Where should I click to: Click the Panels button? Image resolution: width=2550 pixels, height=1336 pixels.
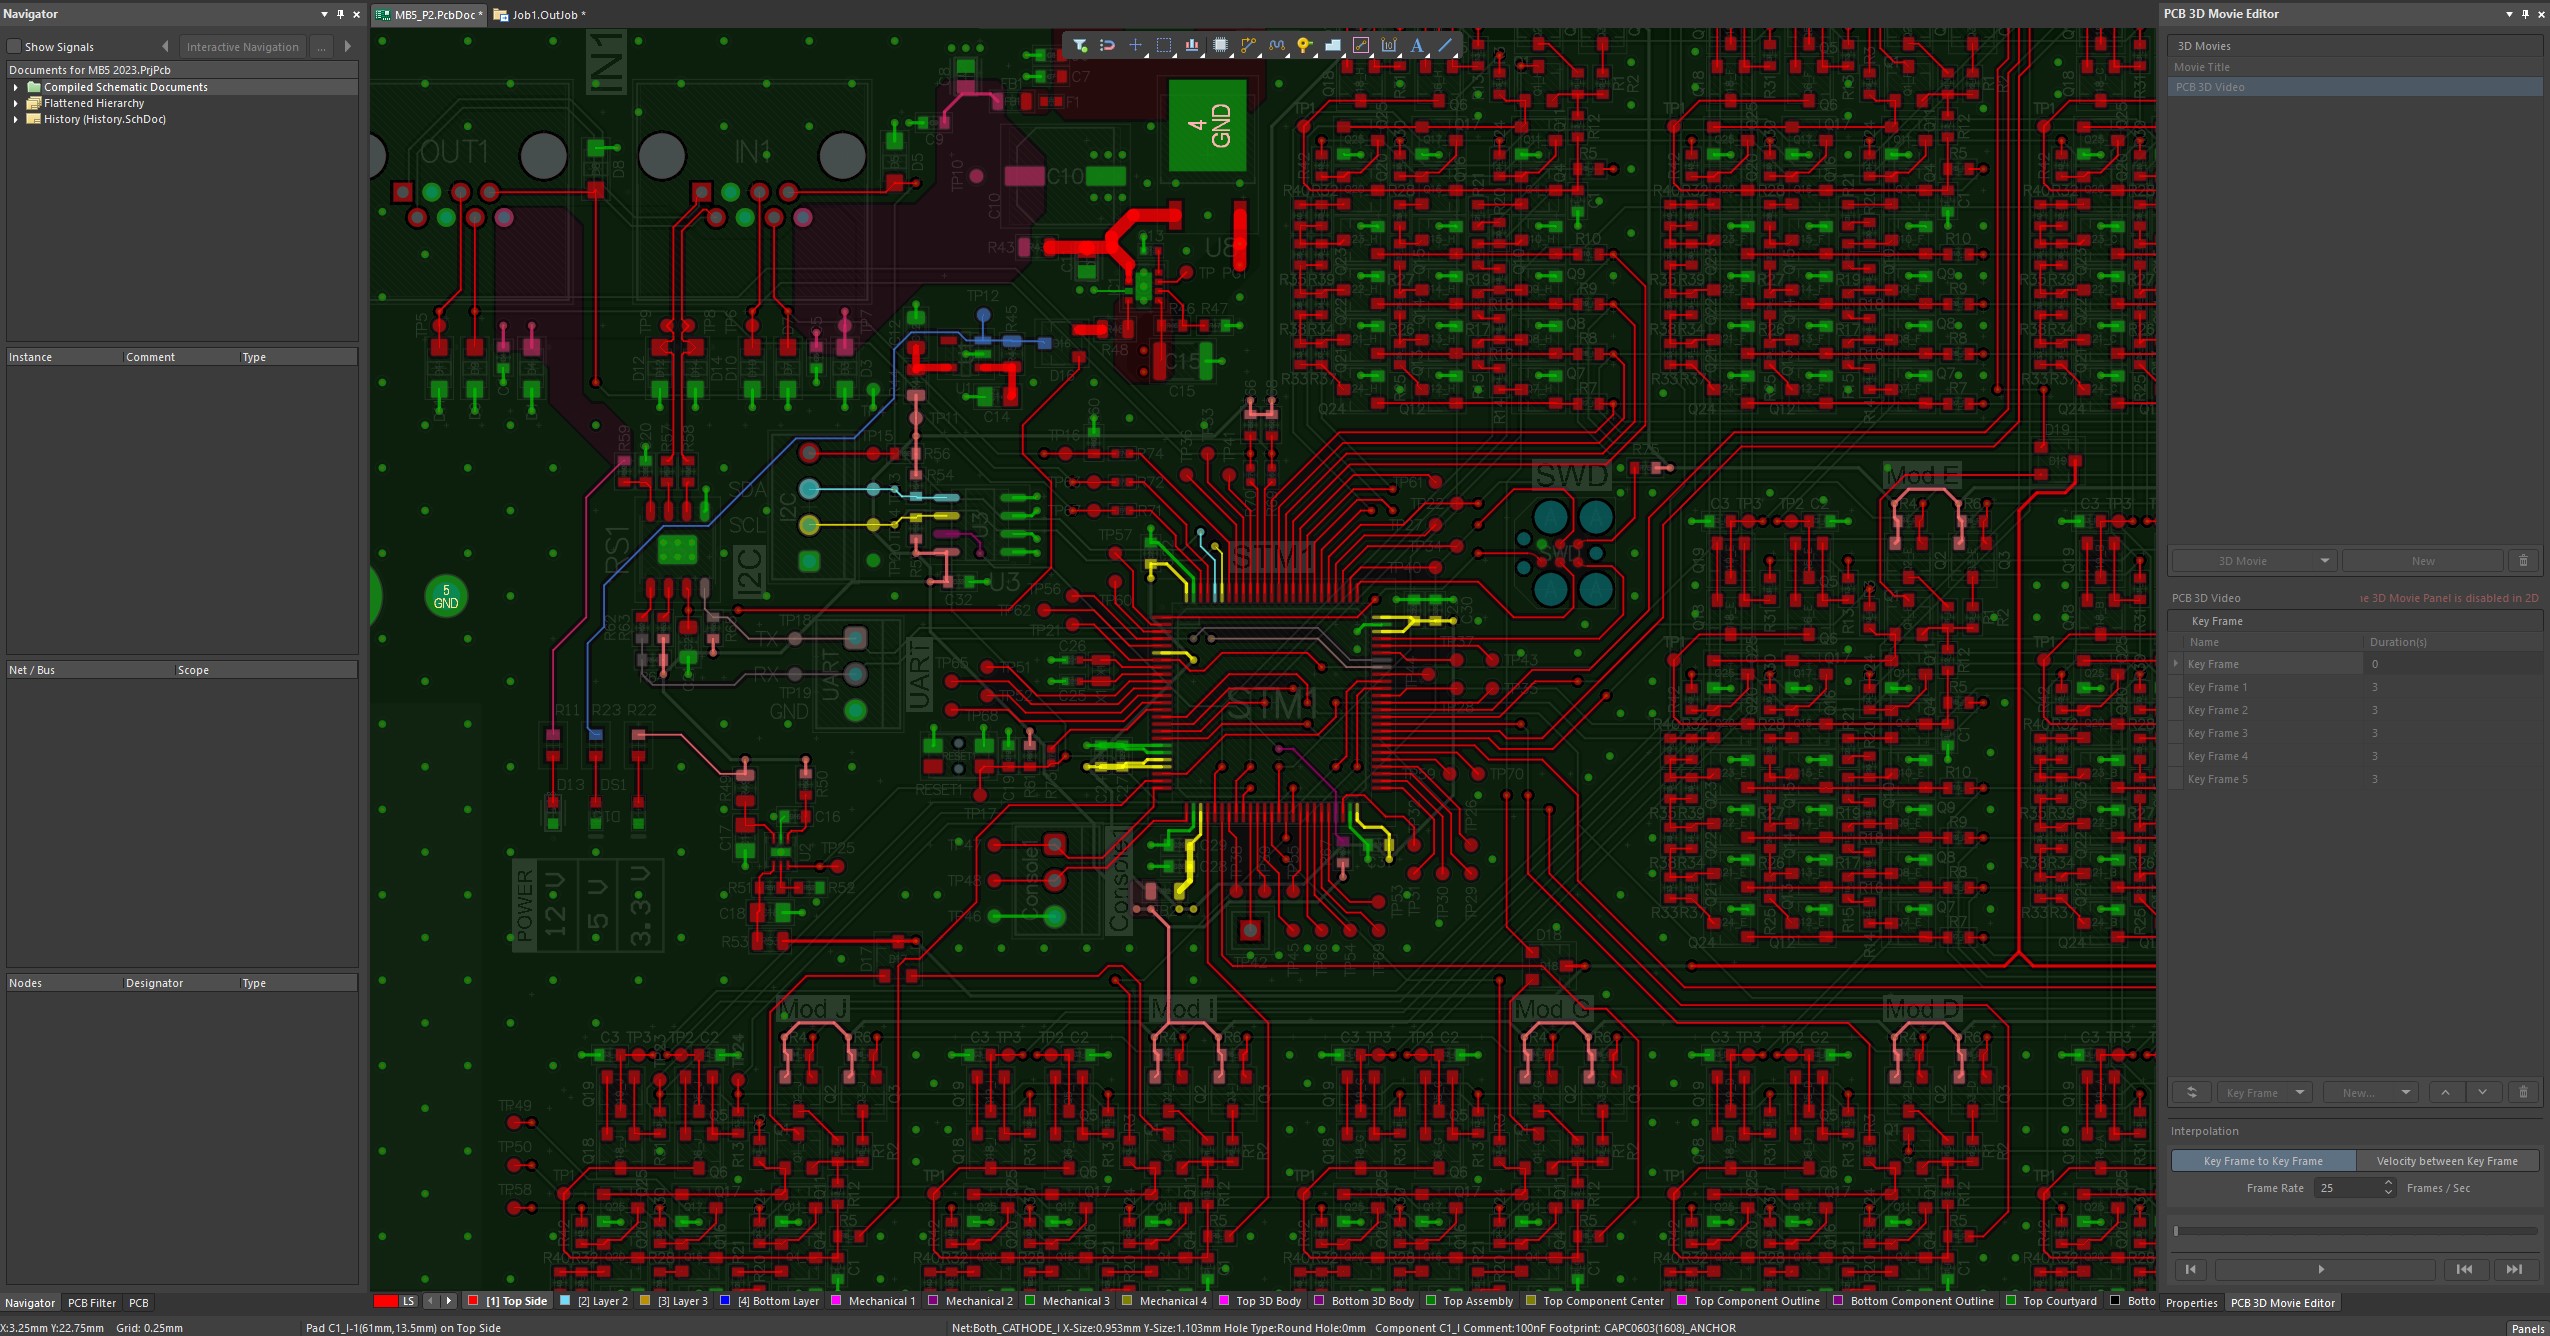(x=2528, y=1328)
